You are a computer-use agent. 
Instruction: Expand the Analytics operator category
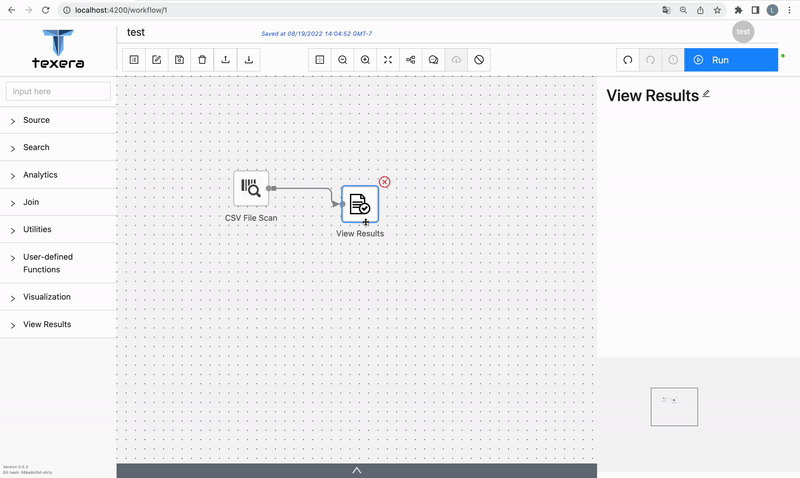[x=58, y=175]
